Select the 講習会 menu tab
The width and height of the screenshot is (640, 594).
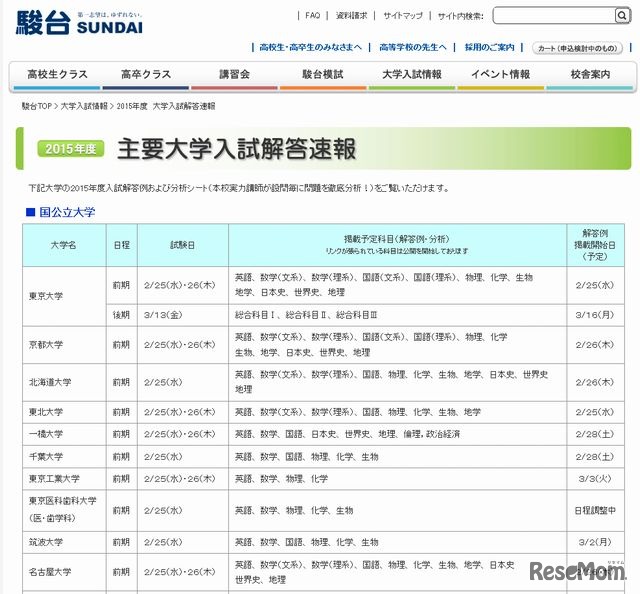point(234,75)
